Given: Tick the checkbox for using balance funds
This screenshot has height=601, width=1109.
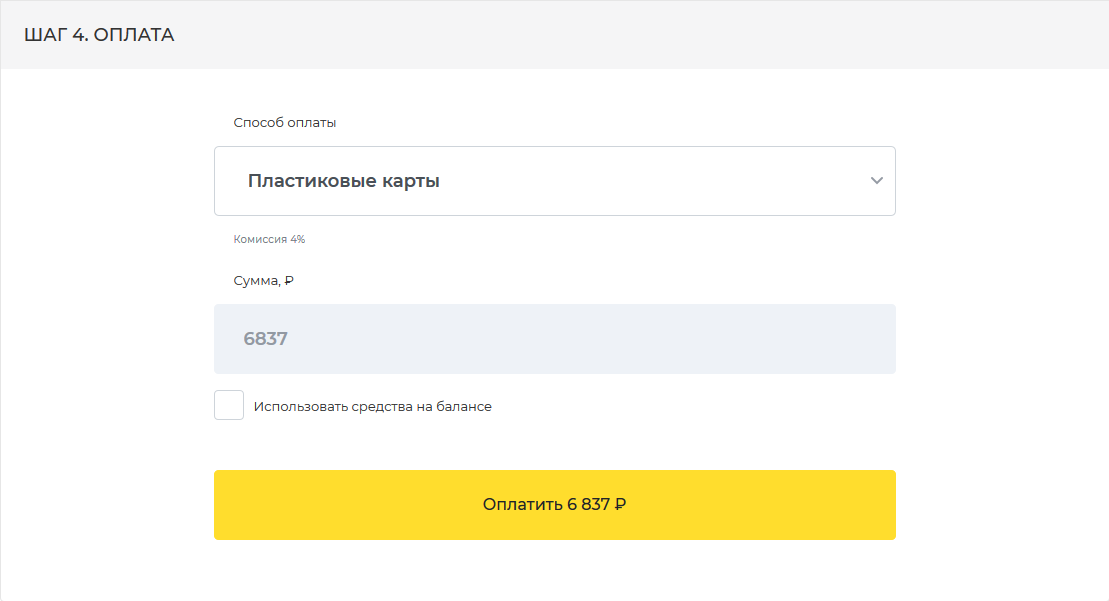Looking at the screenshot, I should pyautogui.click(x=229, y=406).
